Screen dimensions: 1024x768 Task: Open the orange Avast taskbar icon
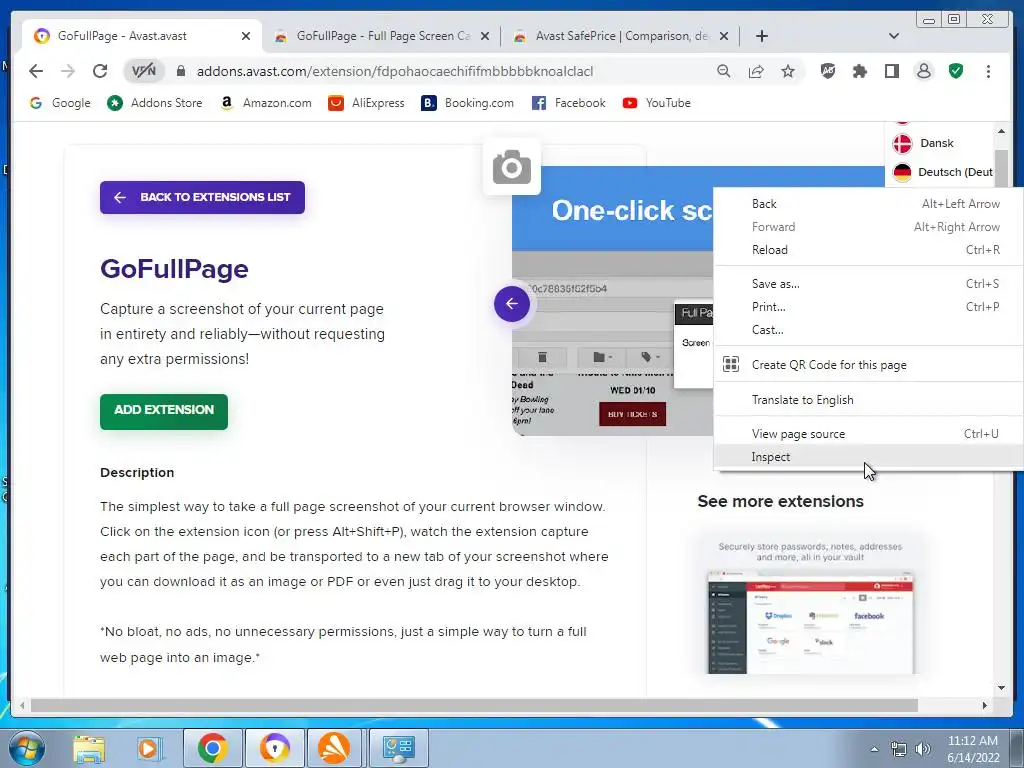334,748
